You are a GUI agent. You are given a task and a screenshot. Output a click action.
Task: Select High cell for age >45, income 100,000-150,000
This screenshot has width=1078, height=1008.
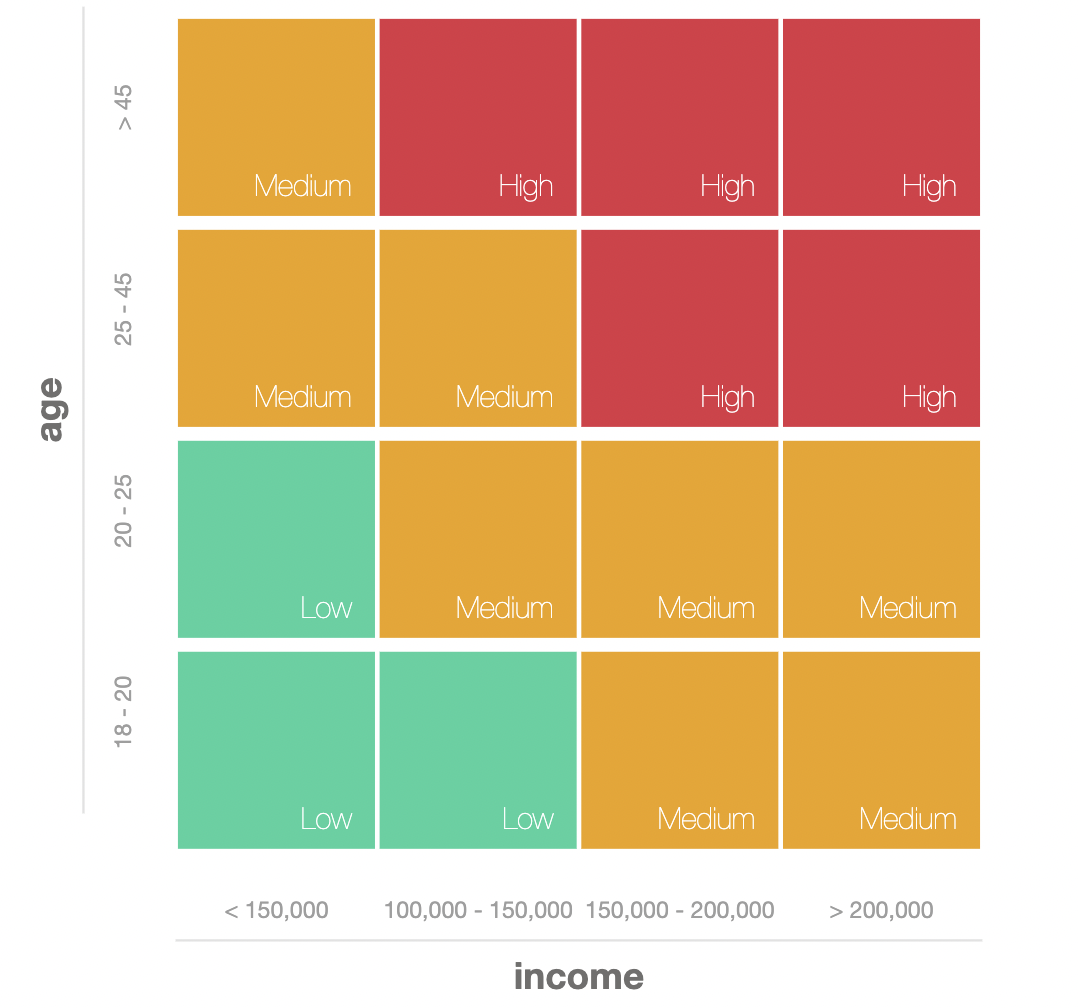coord(478,117)
